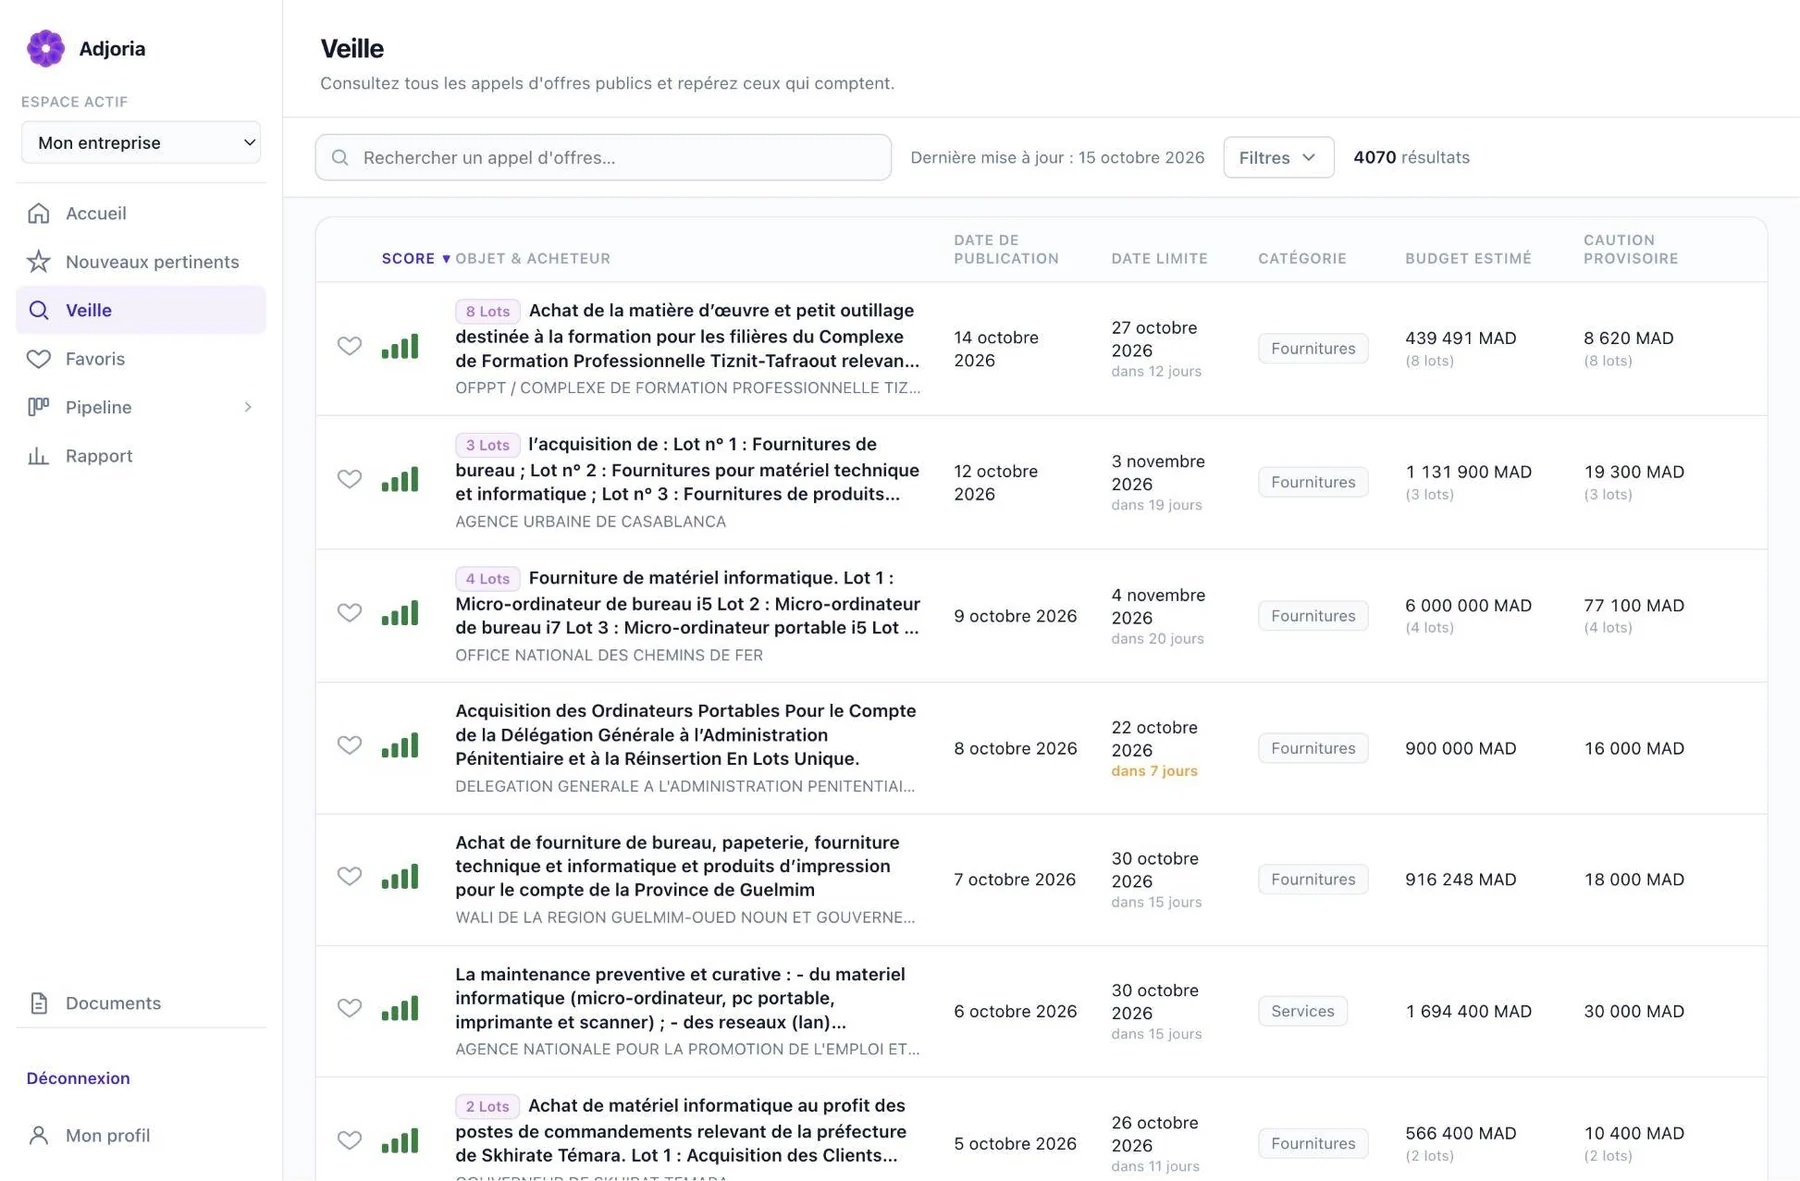The height and width of the screenshot is (1181, 1800).
Task: Favorite the maintenance preventive et curative tender
Action: [349, 1008]
